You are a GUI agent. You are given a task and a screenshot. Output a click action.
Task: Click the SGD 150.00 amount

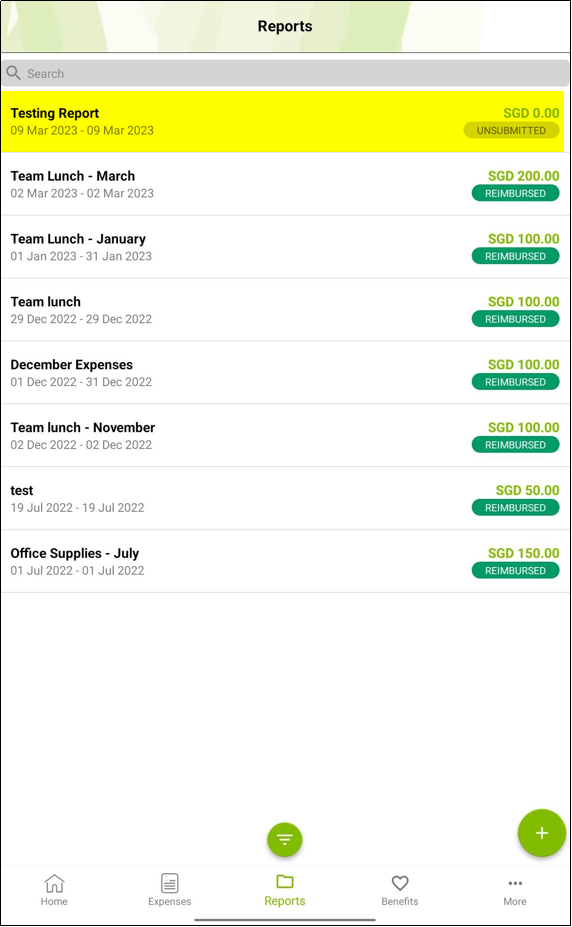pos(524,553)
